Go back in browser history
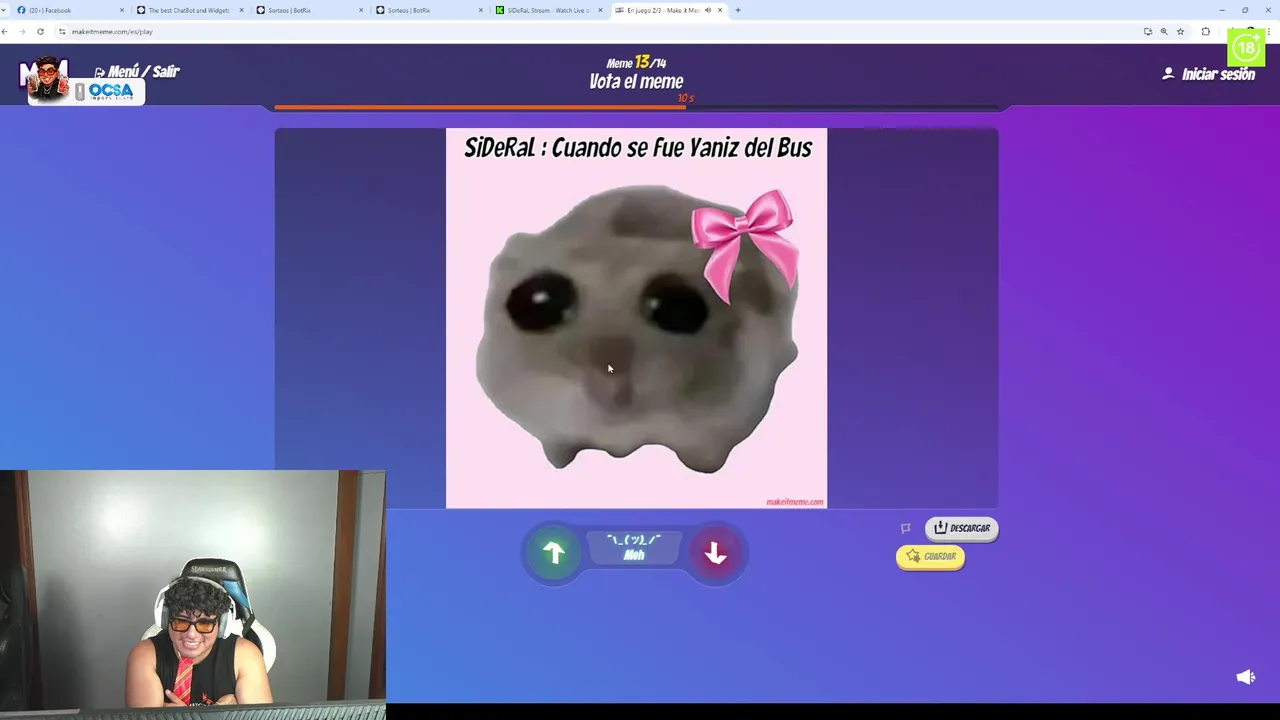Viewport: 1280px width, 720px height. coord(5,31)
